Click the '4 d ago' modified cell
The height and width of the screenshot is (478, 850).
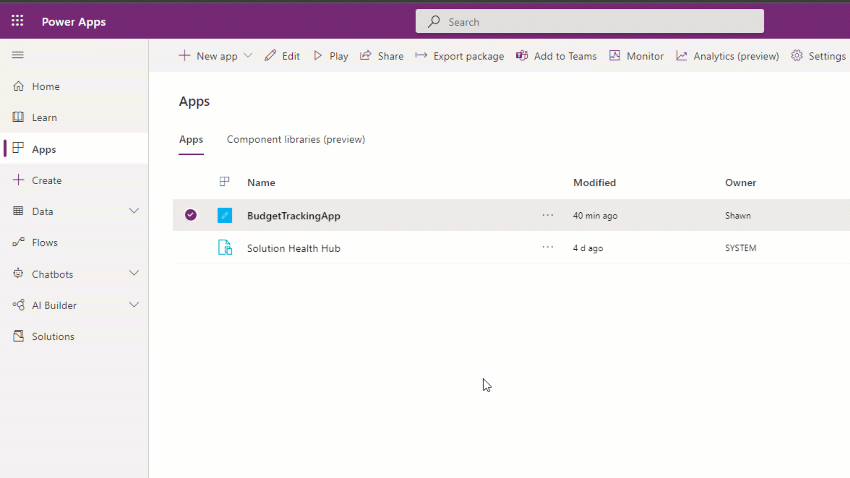point(588,248)
